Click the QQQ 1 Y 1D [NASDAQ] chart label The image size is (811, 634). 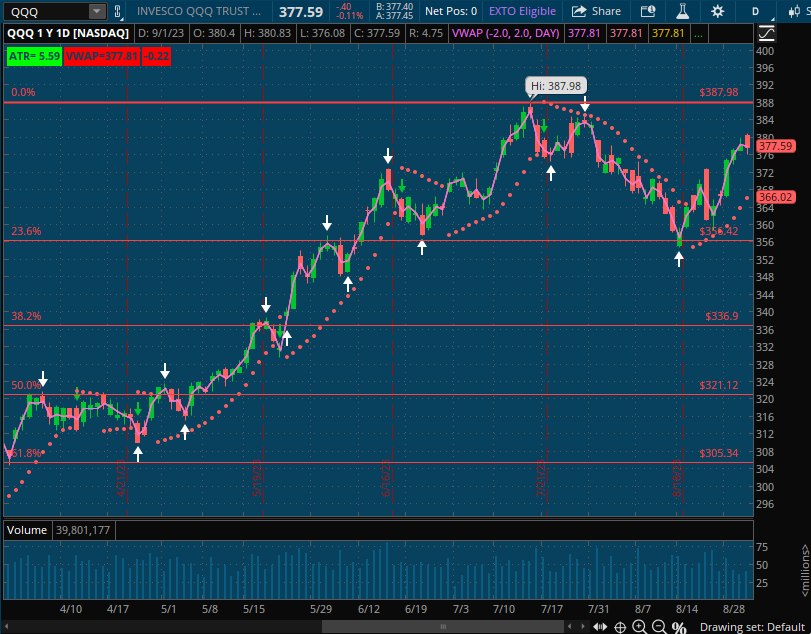pos(67,34)
